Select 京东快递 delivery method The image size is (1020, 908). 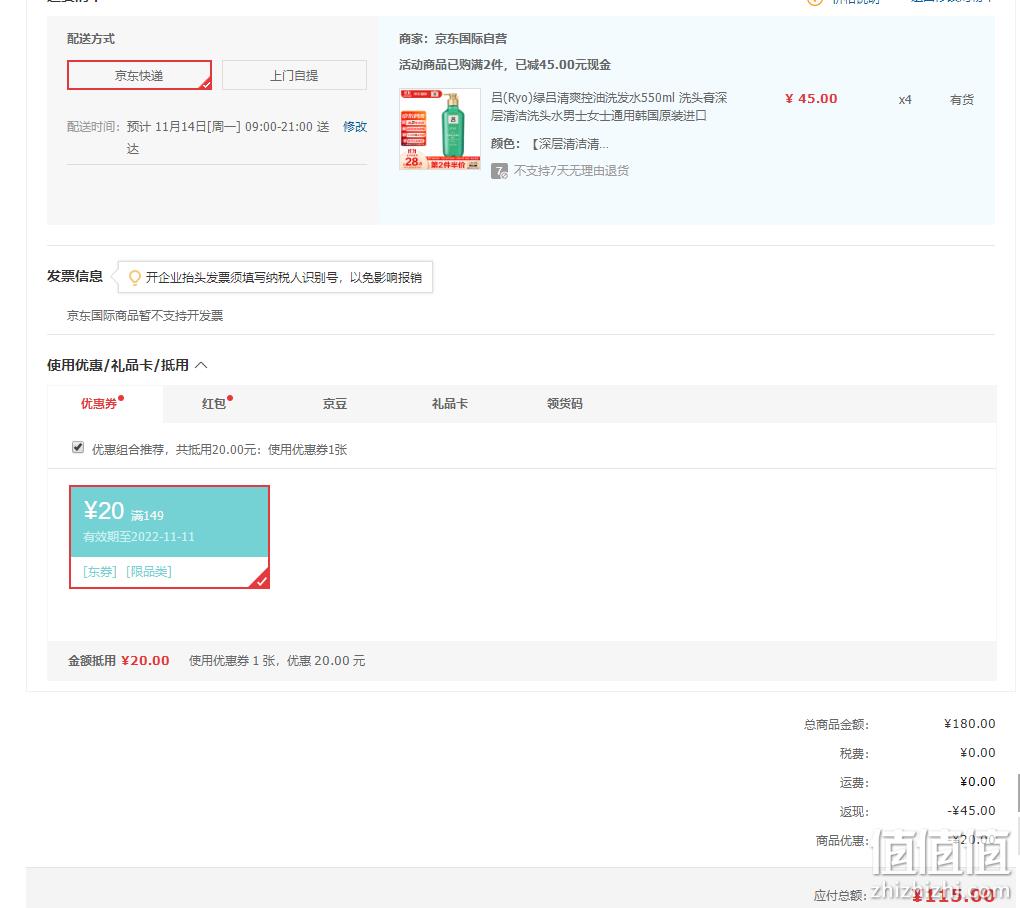tap(139, 75)
